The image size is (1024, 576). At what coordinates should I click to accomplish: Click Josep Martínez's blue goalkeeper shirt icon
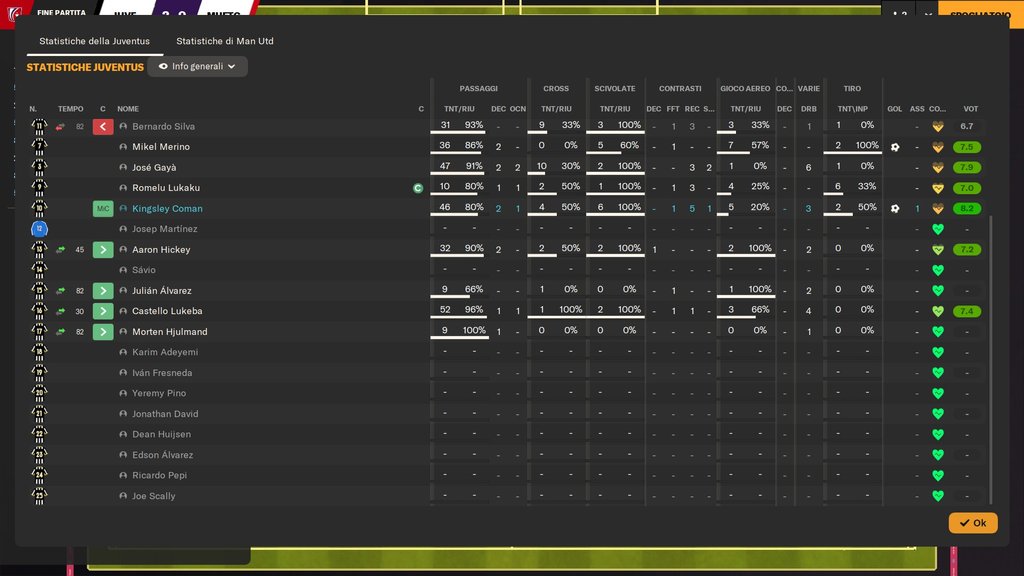pos(39,229)
